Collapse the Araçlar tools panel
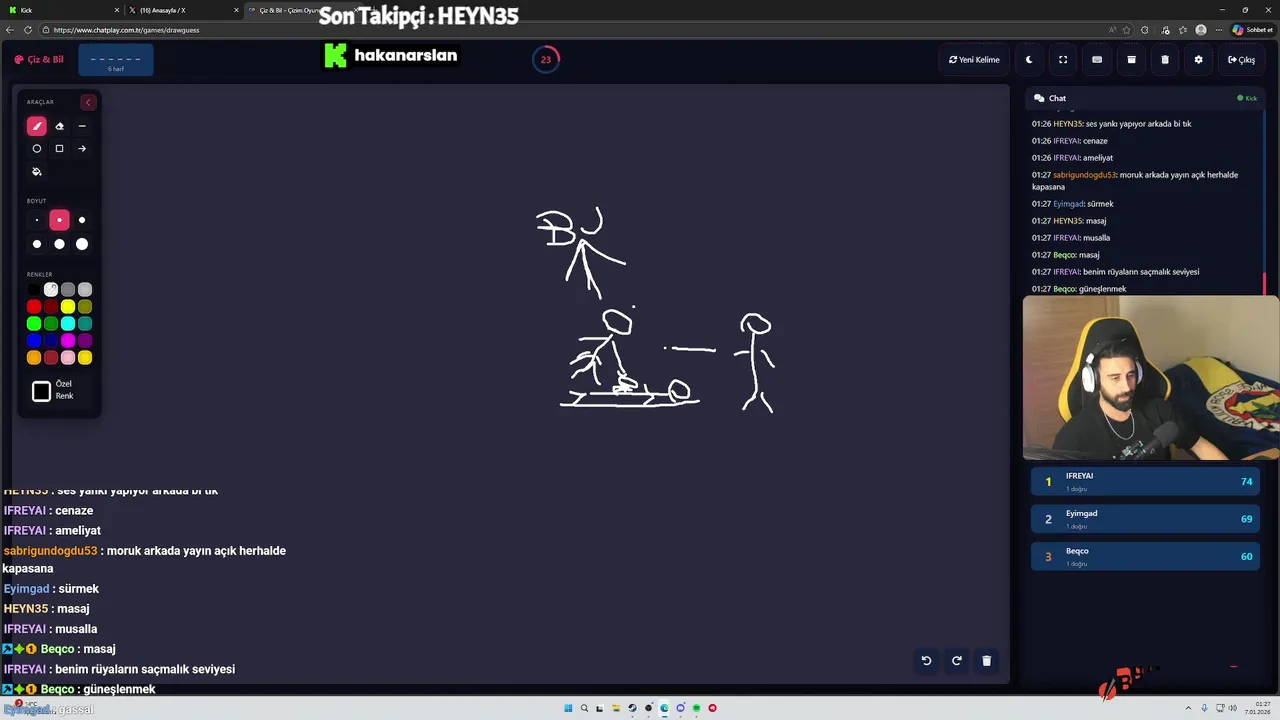 (x=88, y=102)
